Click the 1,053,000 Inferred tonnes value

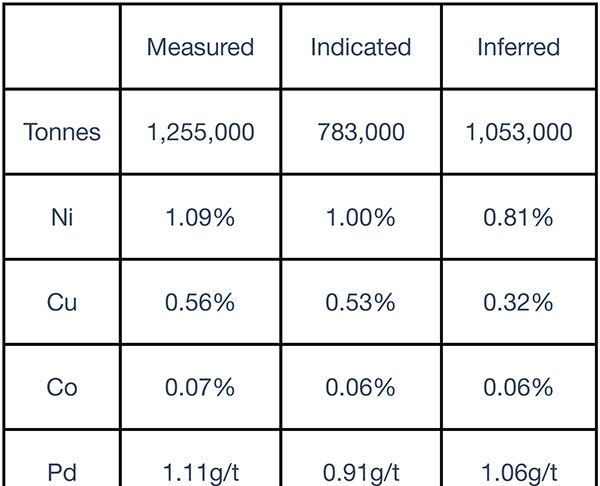(x=519, y=132)
